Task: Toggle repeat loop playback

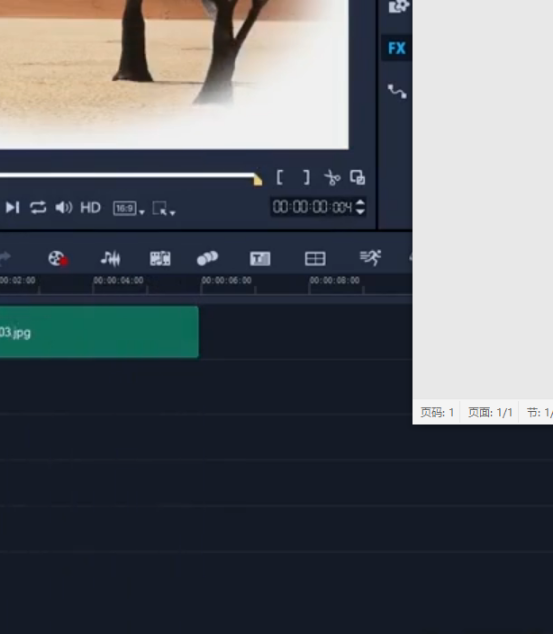Action: click(38, 207)
